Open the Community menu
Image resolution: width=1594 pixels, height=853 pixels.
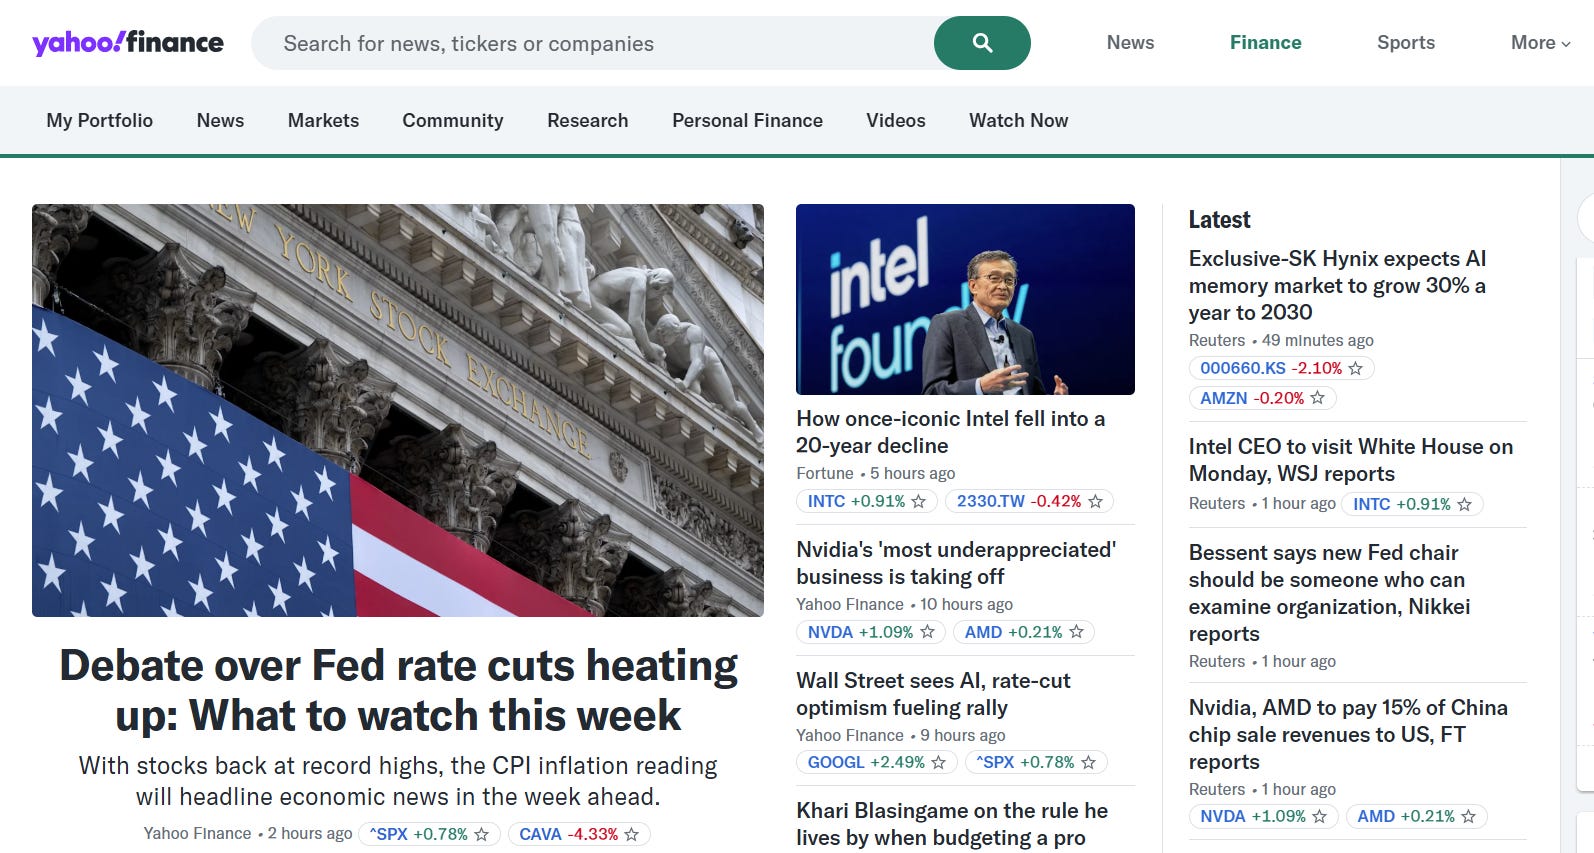tap(453, 120)
